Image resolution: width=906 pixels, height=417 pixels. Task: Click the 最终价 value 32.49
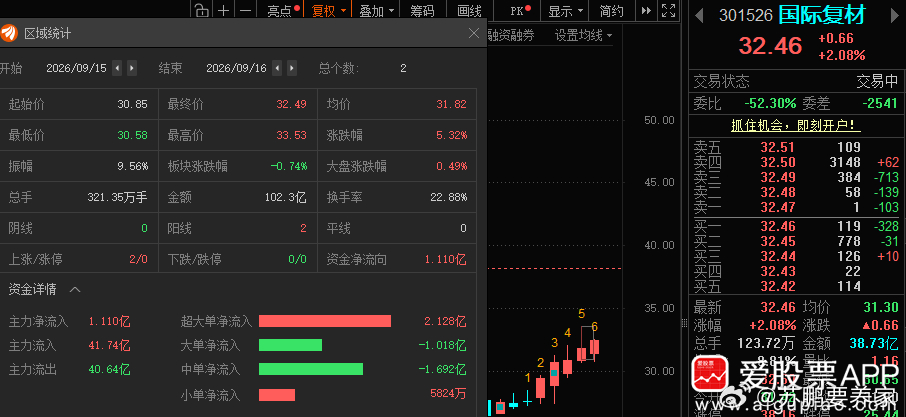coord(291,105)
